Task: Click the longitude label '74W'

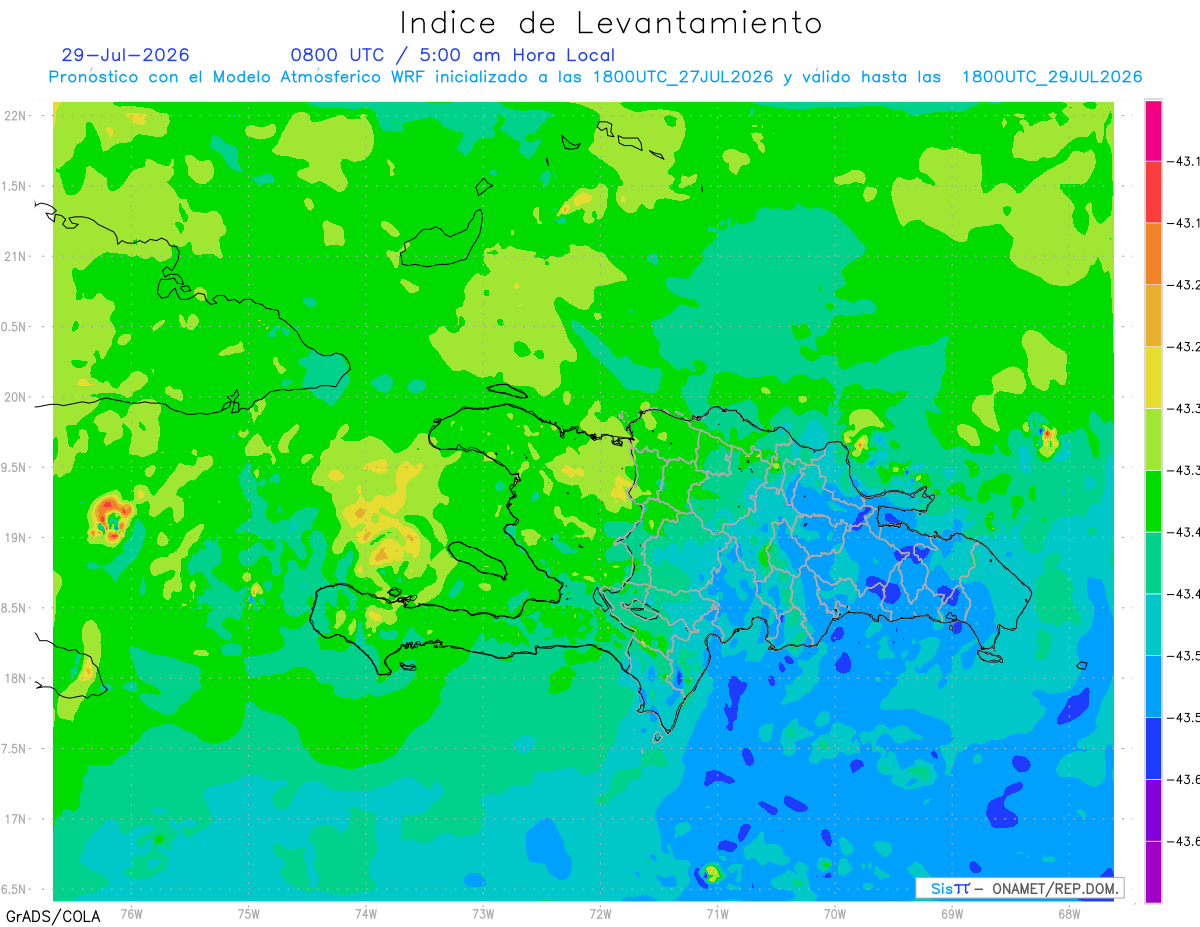Action: (x=366, y=913)
